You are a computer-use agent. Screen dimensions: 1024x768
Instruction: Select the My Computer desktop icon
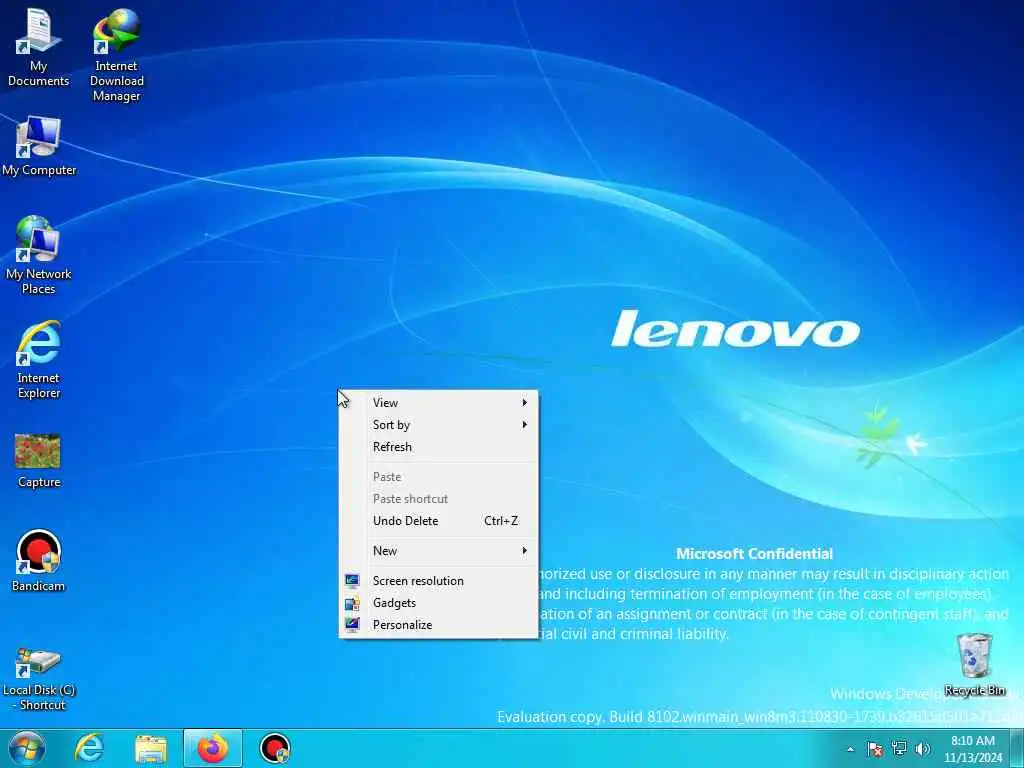point(39,146)
